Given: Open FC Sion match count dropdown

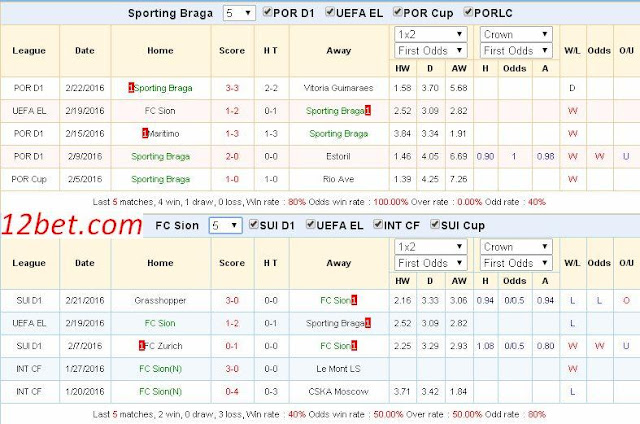Looking at the screenshot, I should (x=225, y=225).
